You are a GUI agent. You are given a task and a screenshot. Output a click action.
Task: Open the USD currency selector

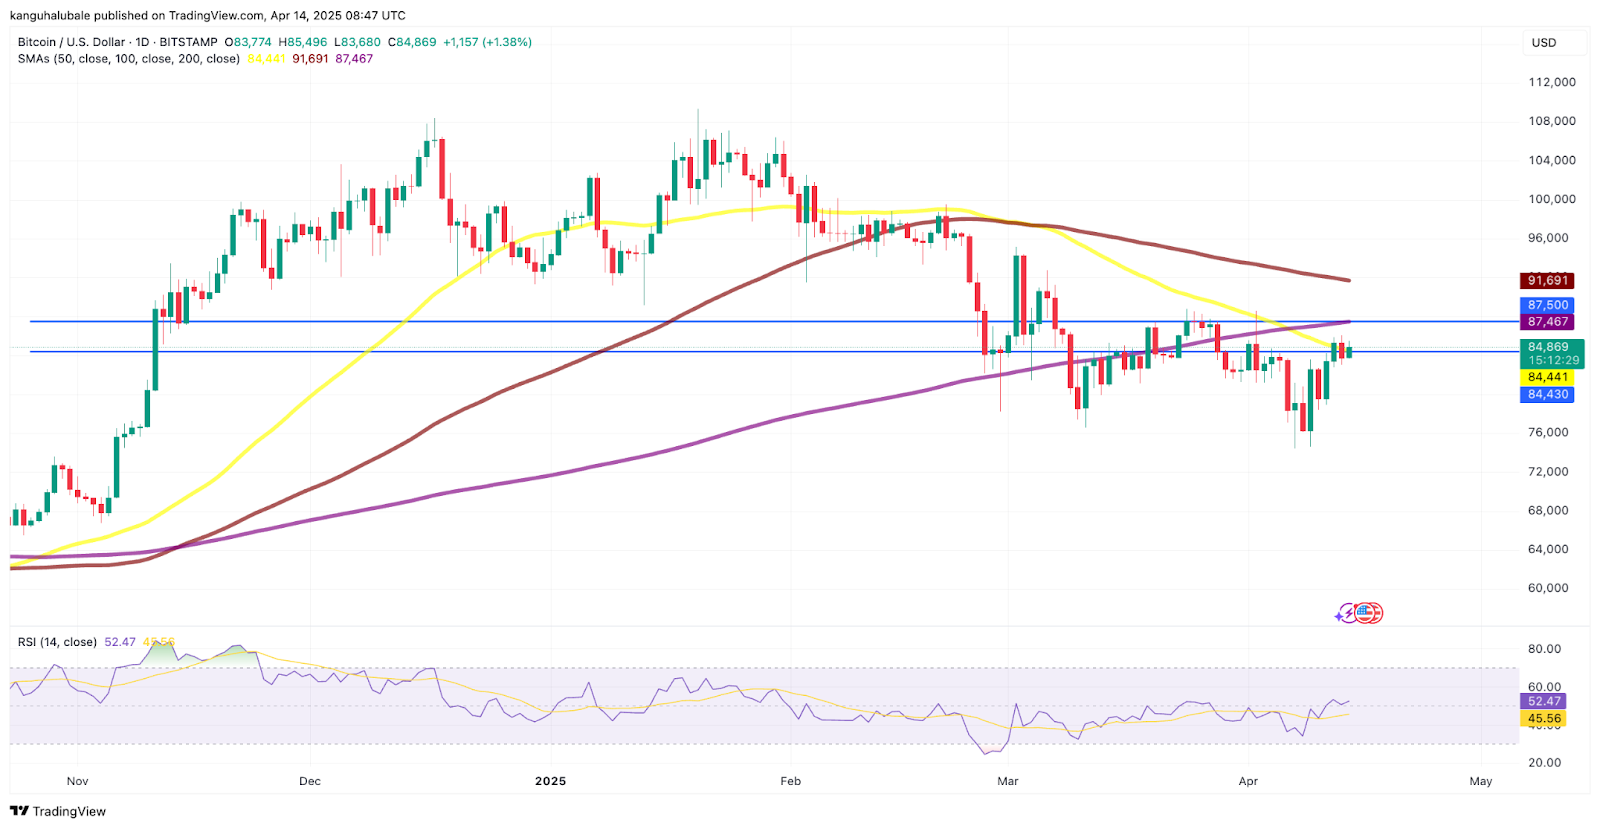1544,42
